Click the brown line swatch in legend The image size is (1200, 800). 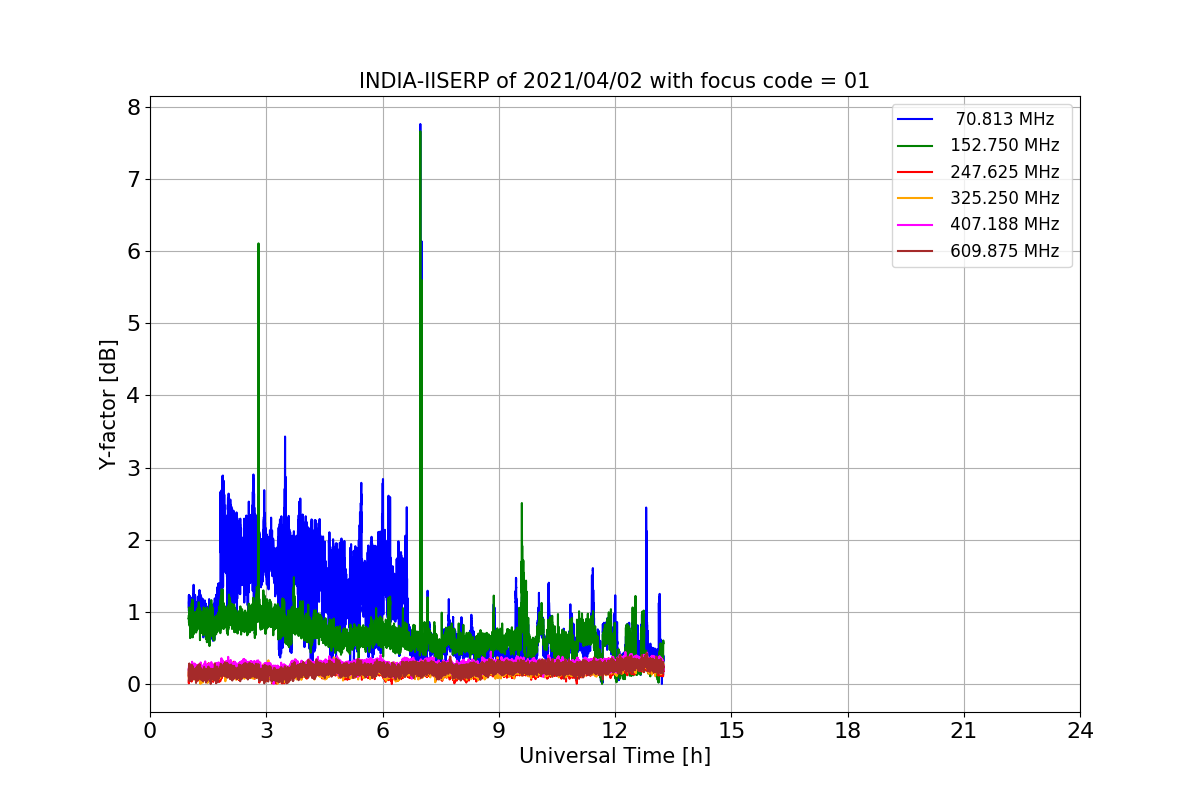916,251
